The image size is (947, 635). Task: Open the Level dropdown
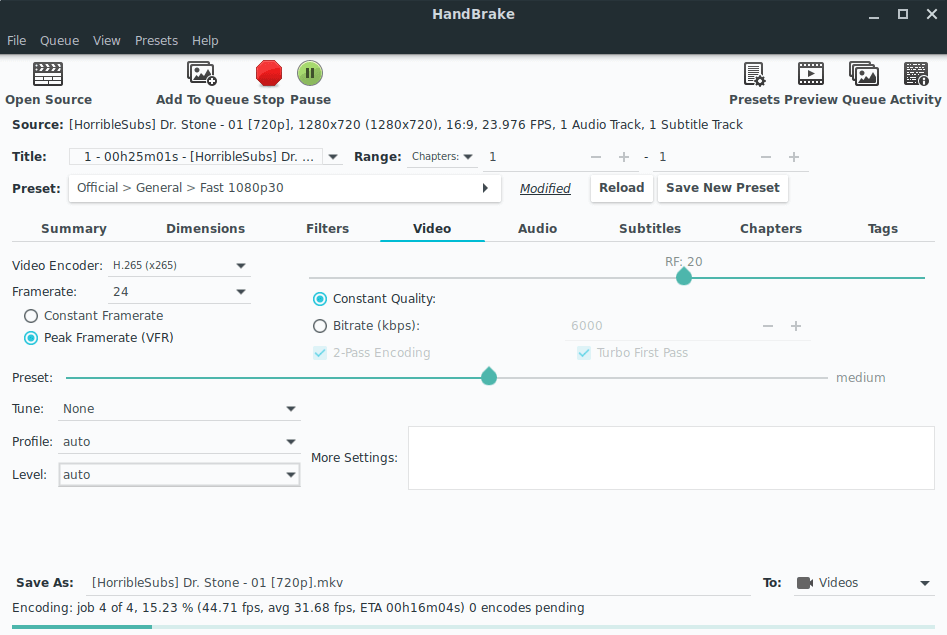click(x=179, y=475)
